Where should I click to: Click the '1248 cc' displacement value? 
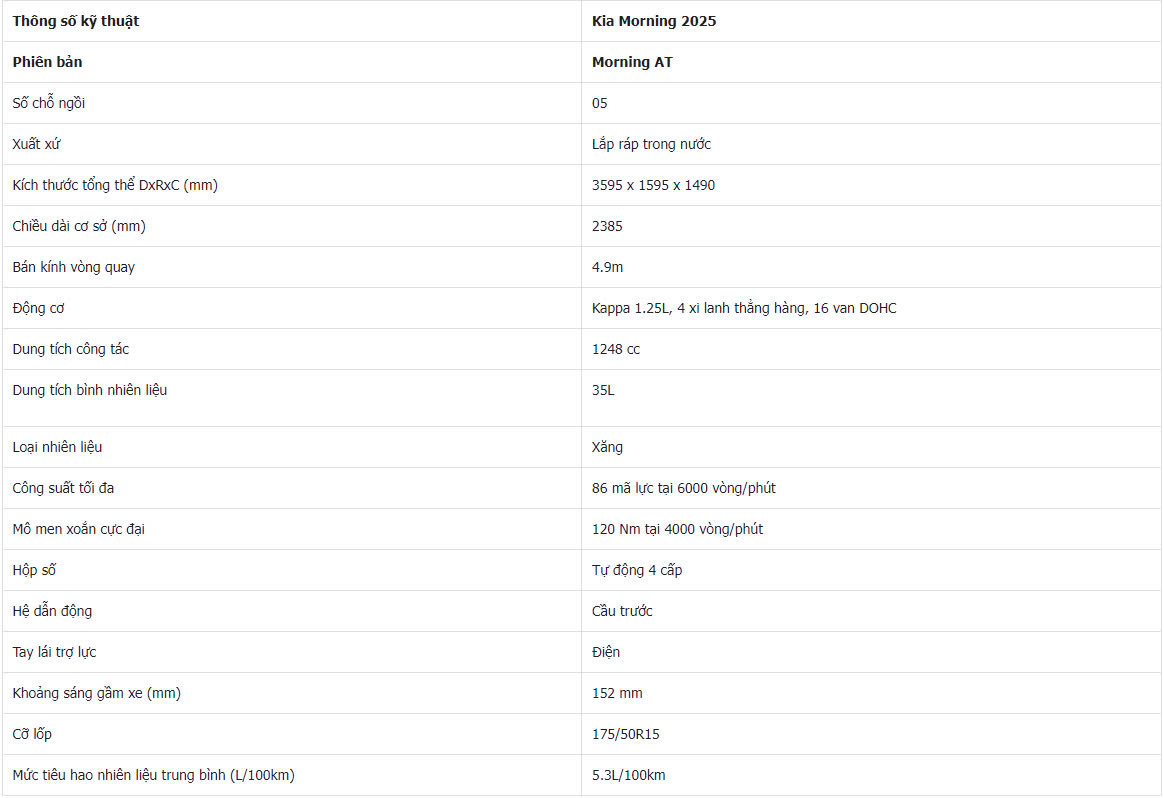click(x=615, y=349)
